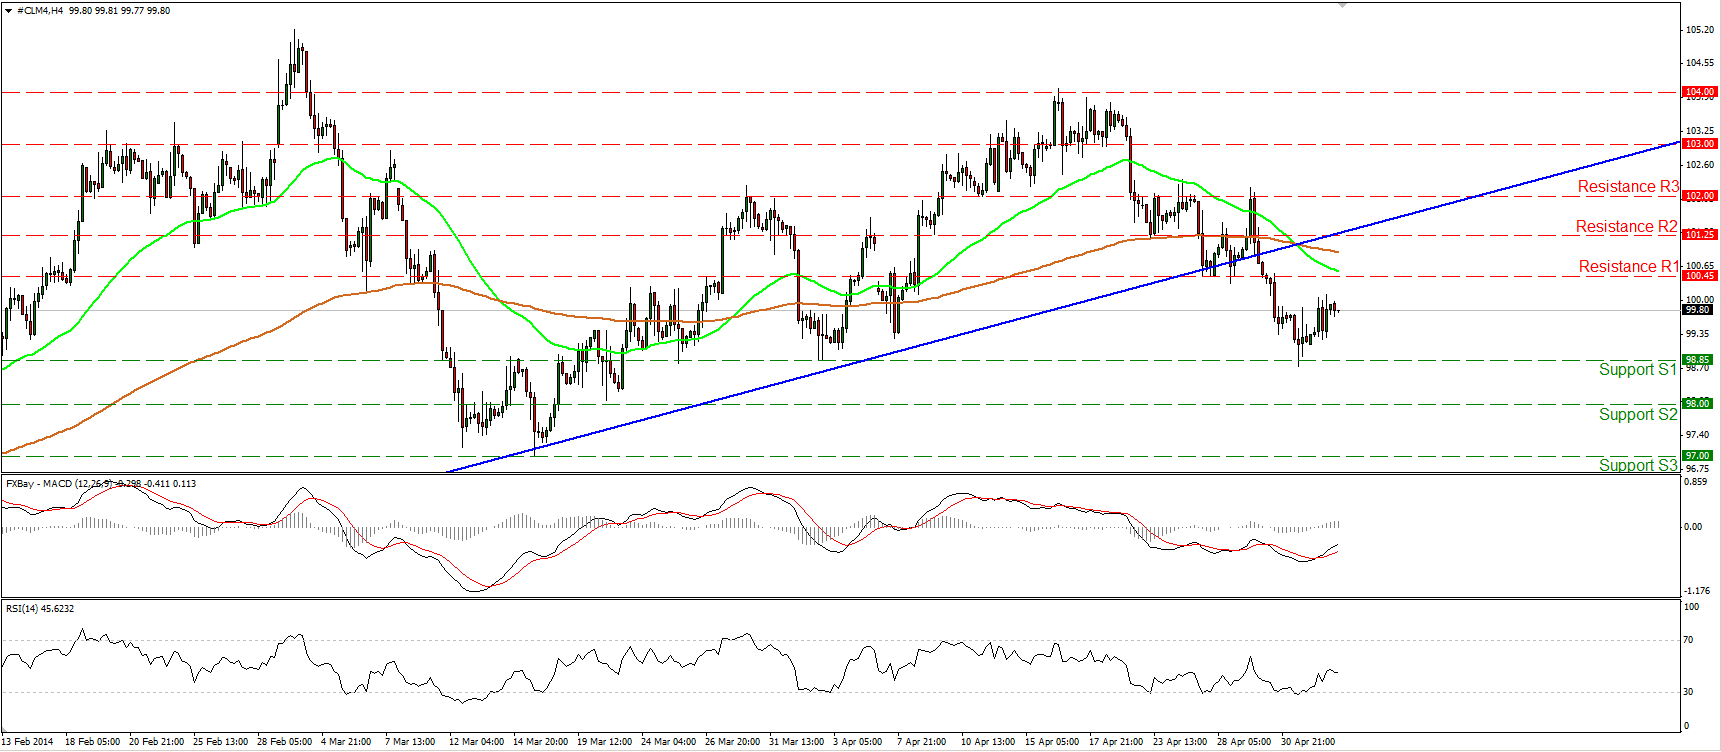Viewport: 1721px width, 752px height.
Task: Click the 3 Apr 05:00 time label
Action: pyautogui.click(x=858, y=742)
